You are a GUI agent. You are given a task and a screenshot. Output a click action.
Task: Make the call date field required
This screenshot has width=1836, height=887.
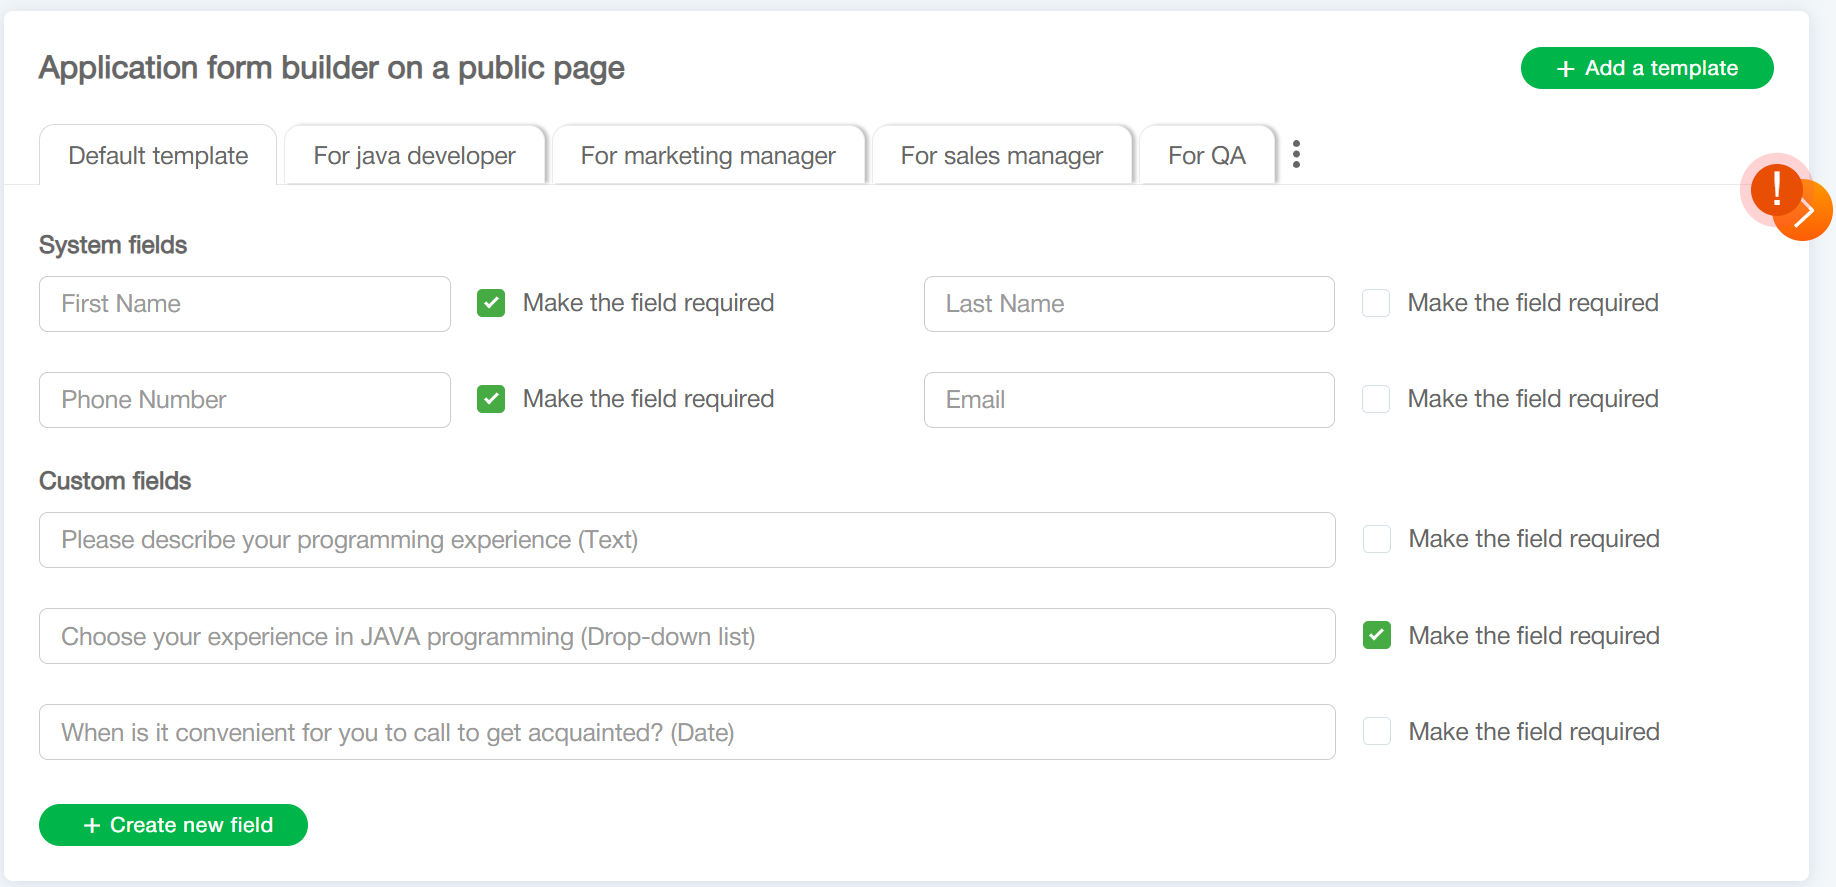pyautogui.click(x=1377, y=732)
